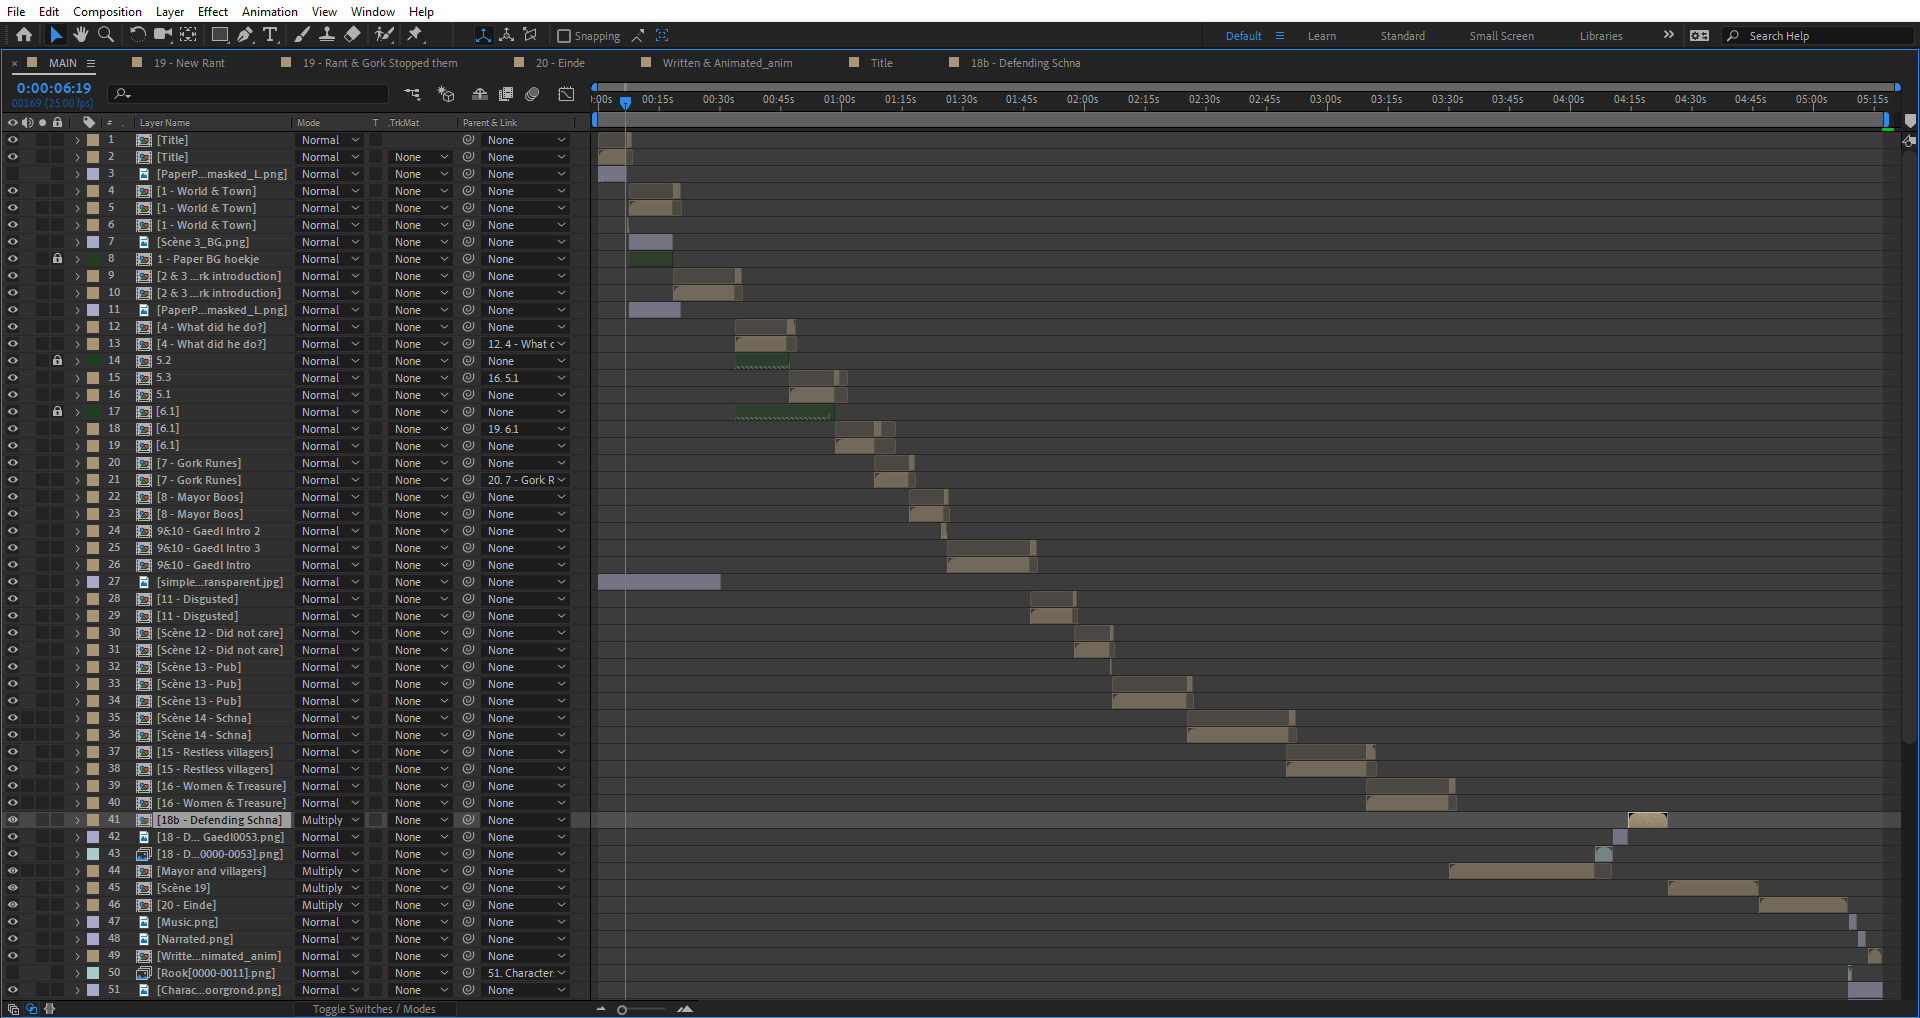Switch to the 20 - Einde tab
Screen dimensions: 1920x1018
[x=560, y=63]
